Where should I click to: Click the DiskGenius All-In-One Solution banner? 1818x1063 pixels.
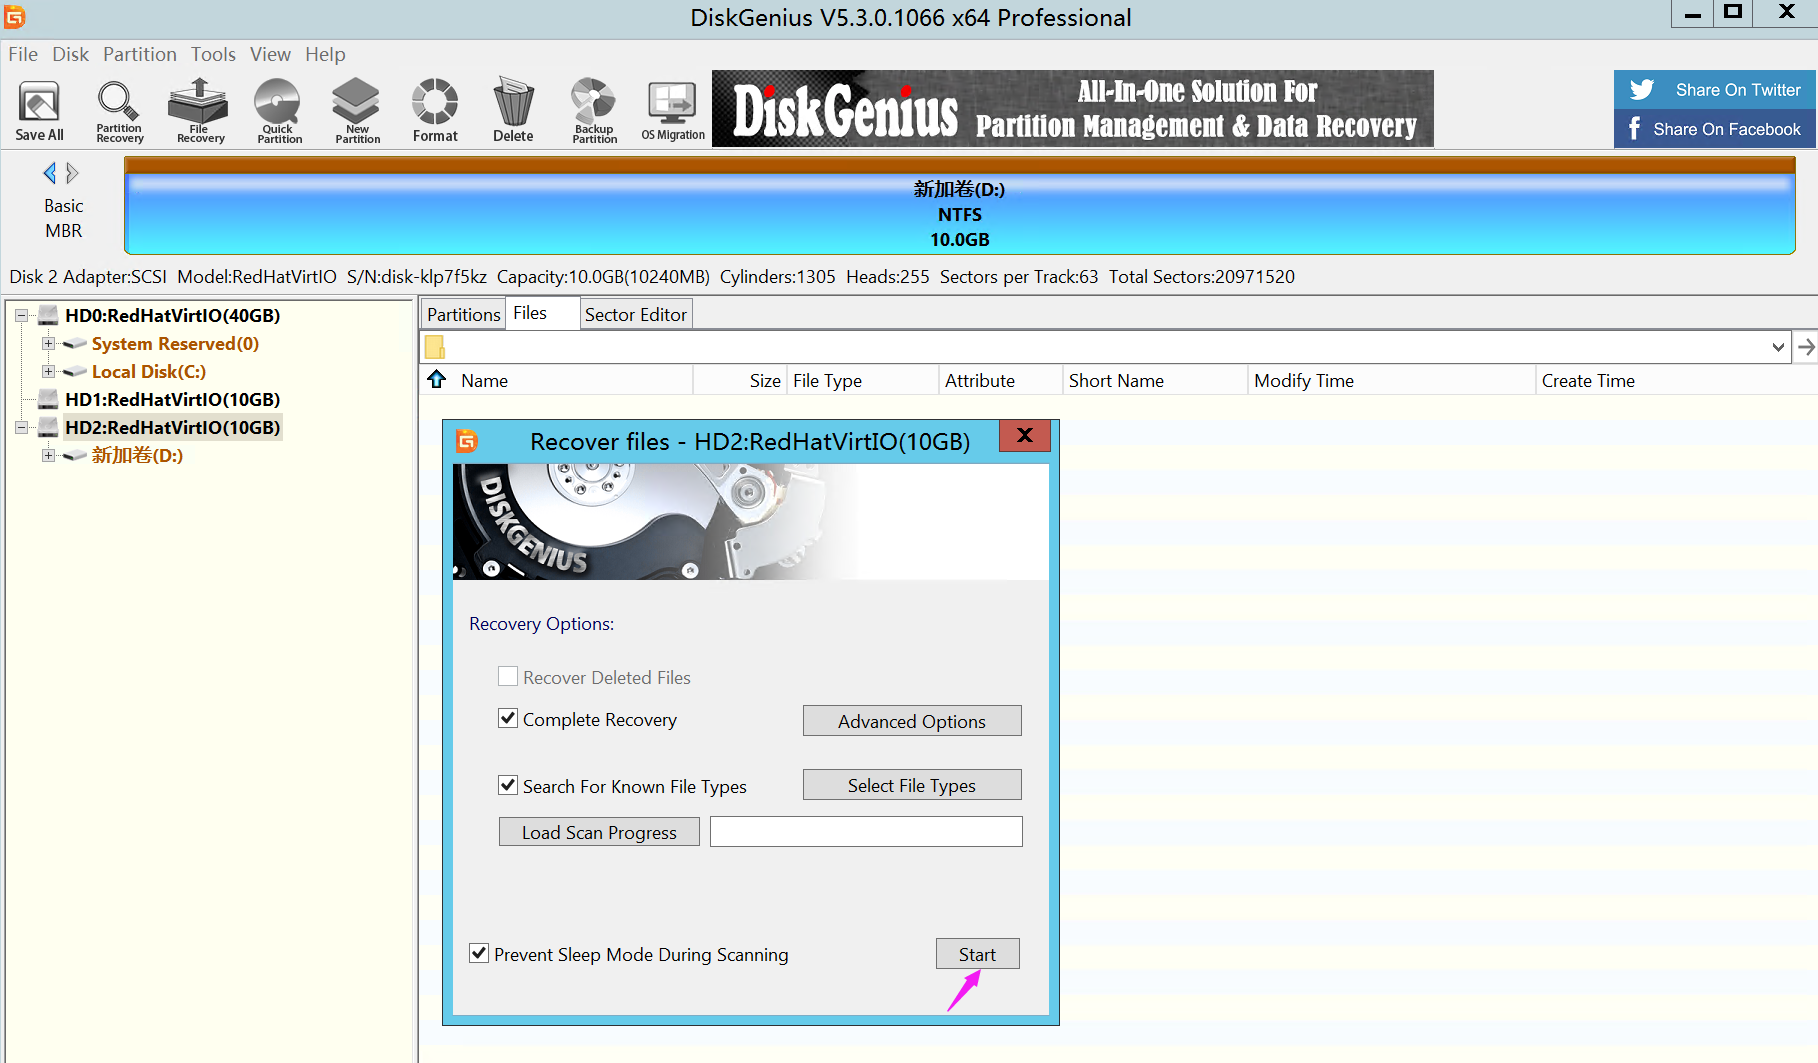[x=1073, y=109]
